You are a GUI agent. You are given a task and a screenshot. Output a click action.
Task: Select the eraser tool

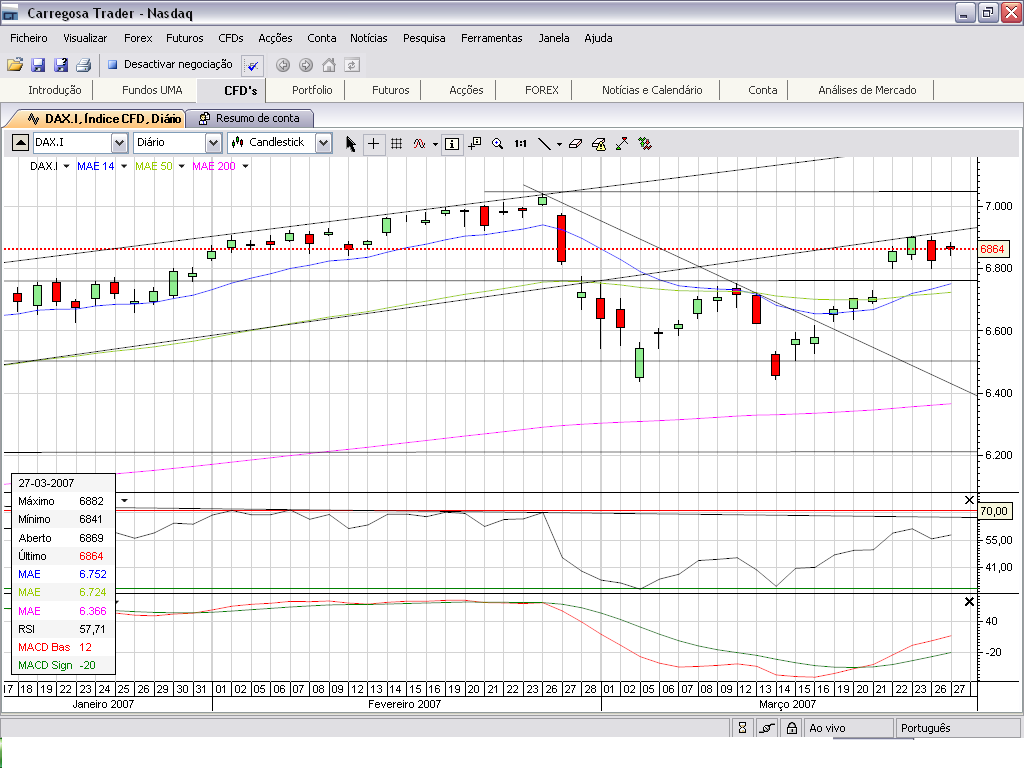[x=575, y=144]
